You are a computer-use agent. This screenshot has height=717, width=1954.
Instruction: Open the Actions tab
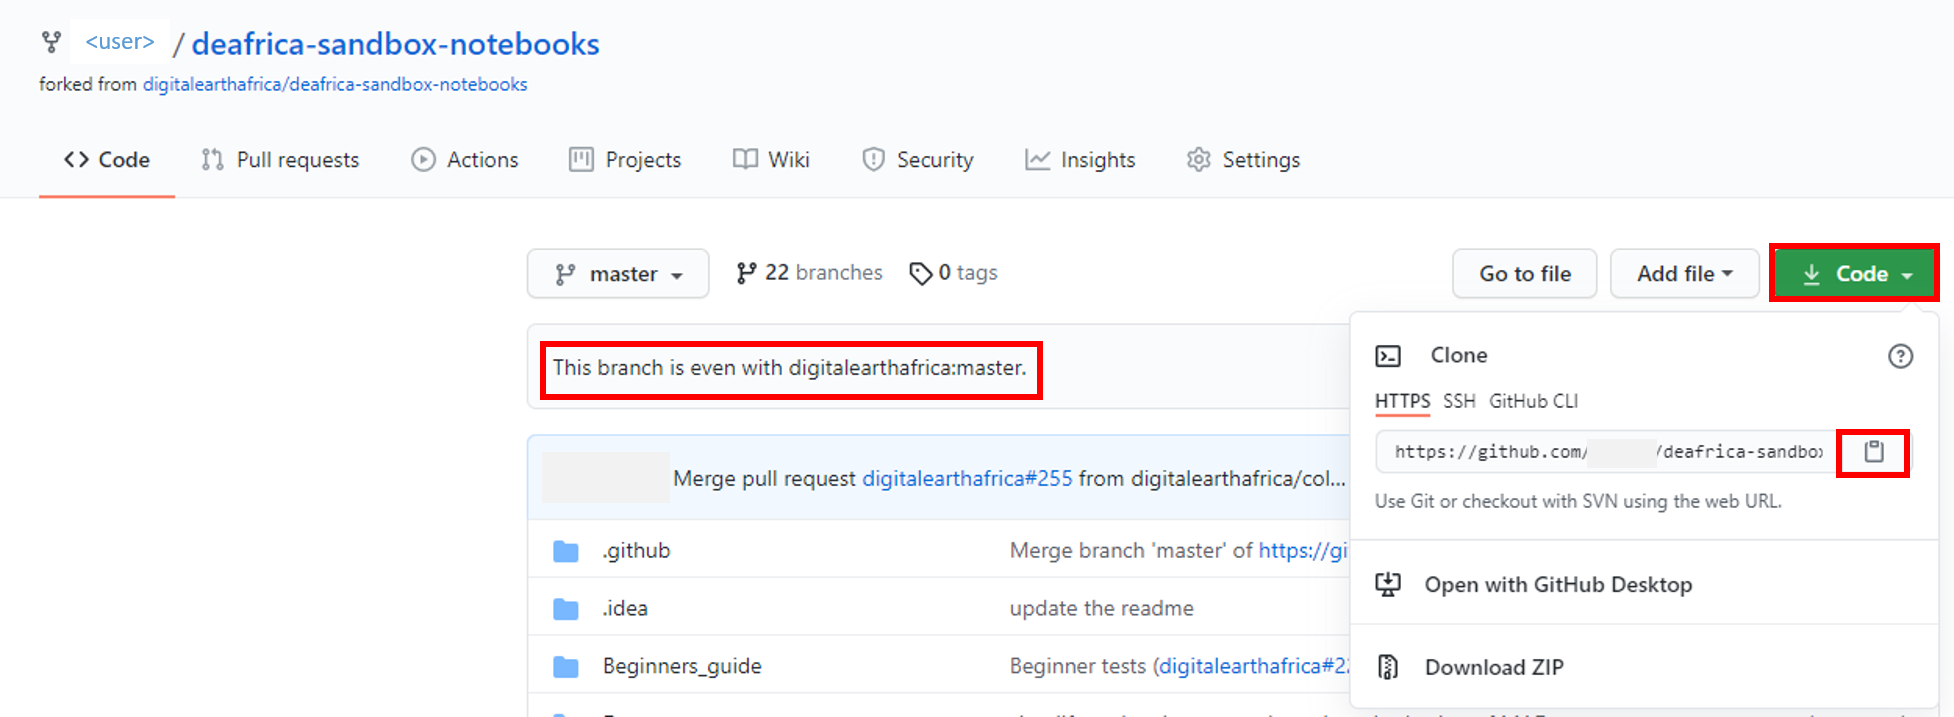point(465,160)
